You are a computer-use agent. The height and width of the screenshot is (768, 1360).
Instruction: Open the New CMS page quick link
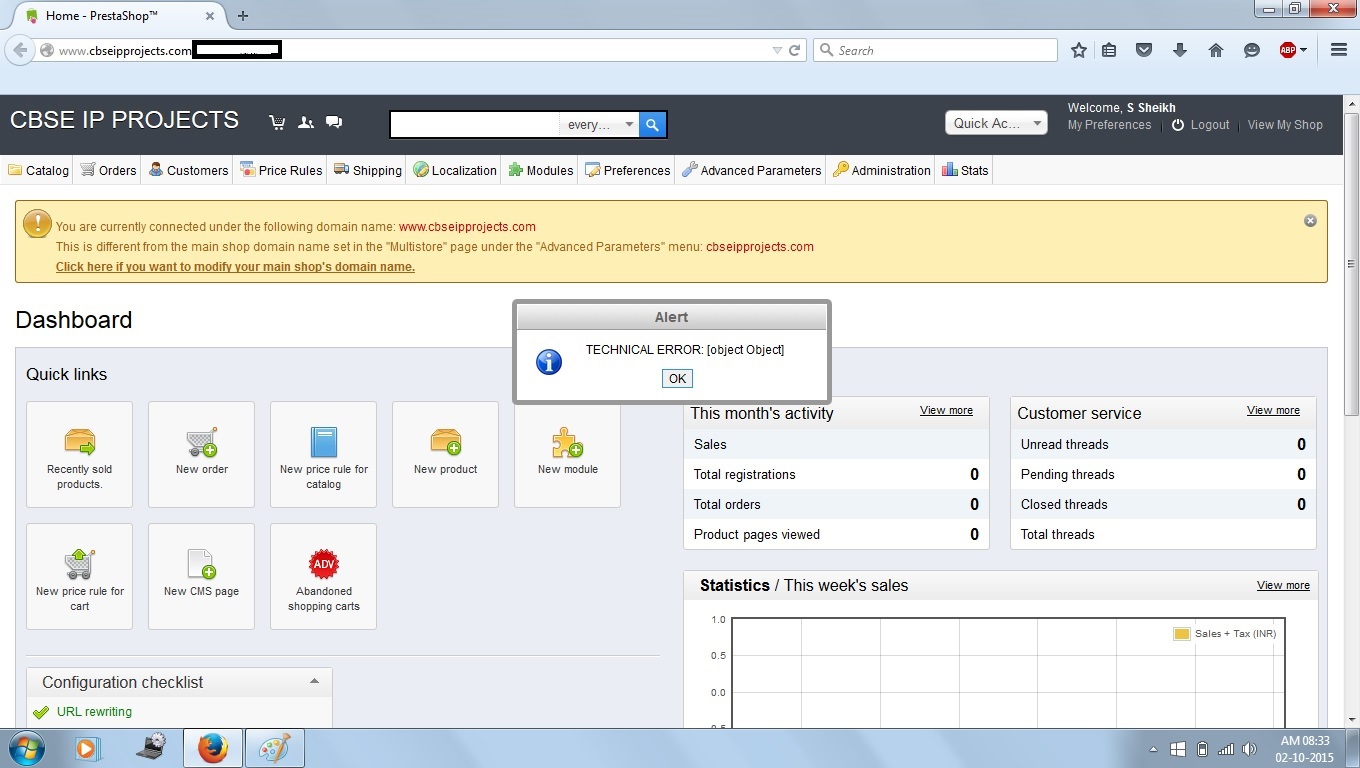coord(201,576)
